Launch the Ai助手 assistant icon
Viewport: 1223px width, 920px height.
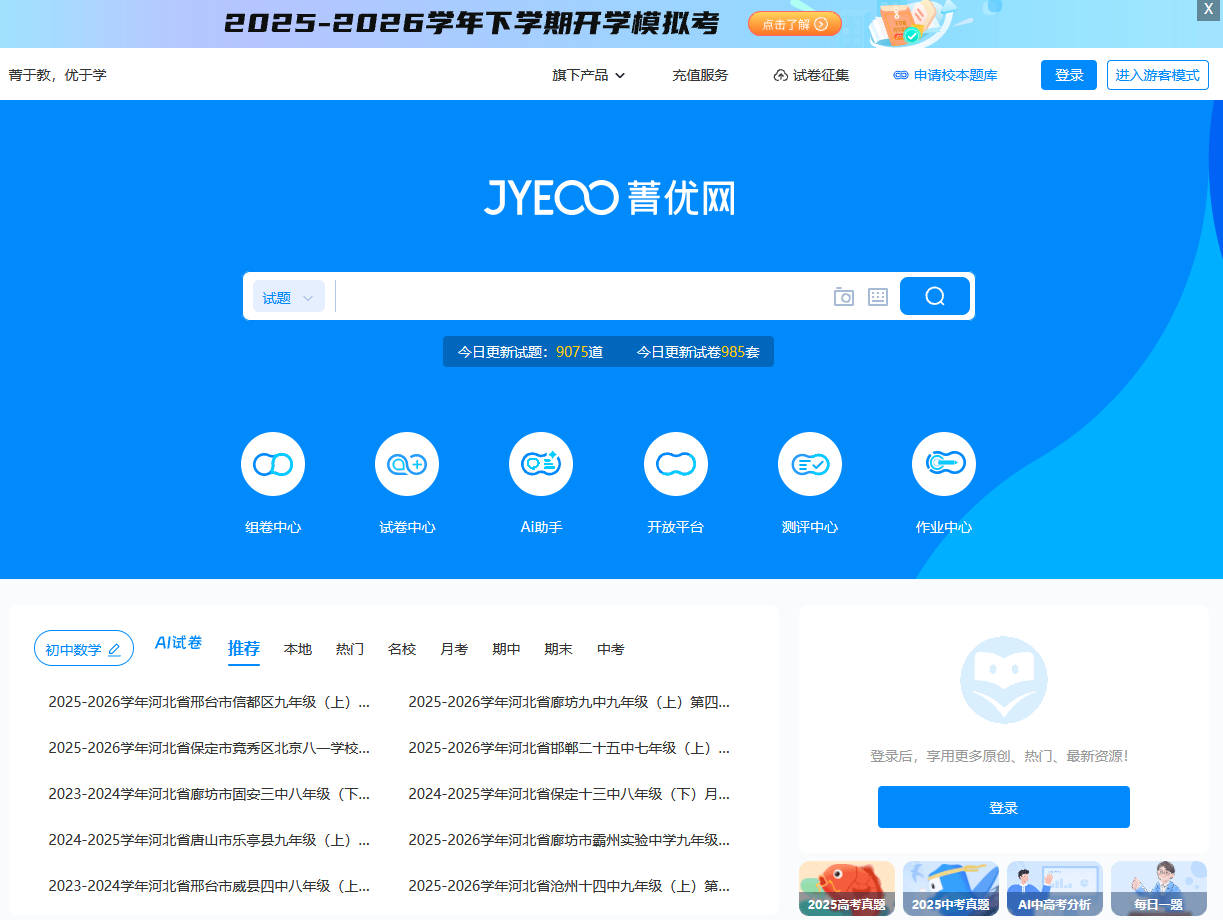point(540,463)
